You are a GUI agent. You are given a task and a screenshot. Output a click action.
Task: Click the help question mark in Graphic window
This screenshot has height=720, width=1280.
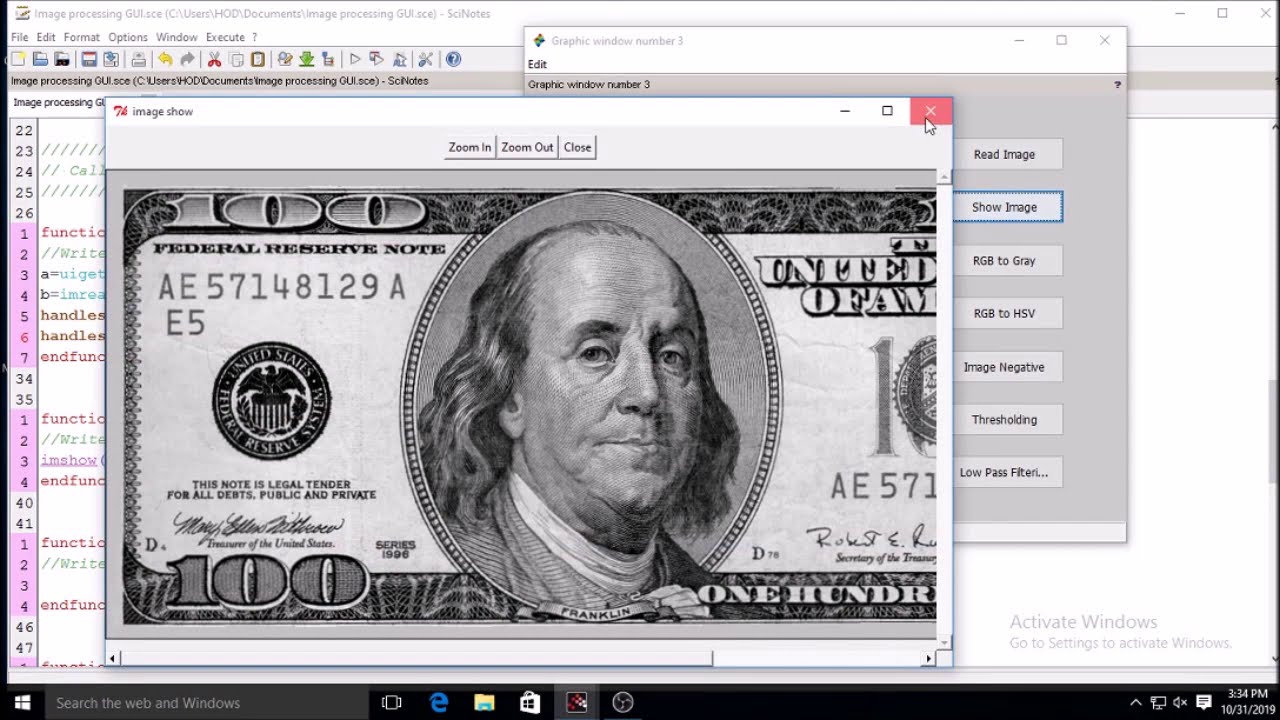[1117, 85]
